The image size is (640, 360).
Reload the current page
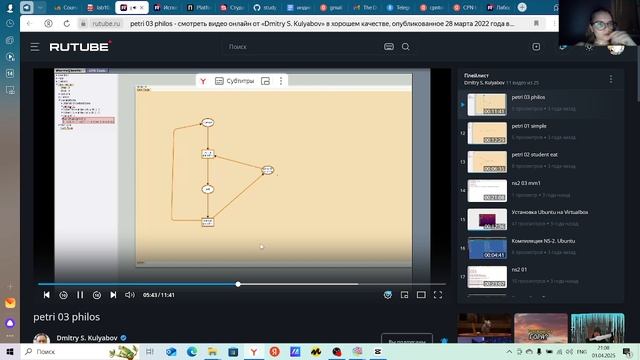point(67,24)
